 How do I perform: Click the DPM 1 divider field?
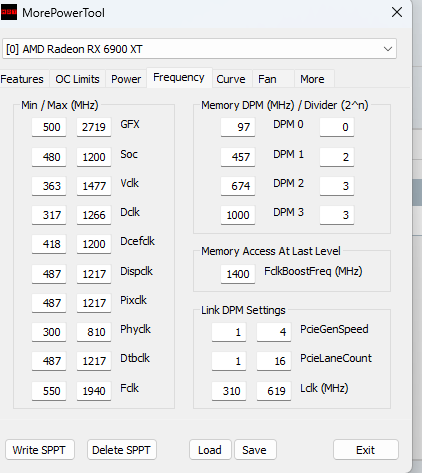337,157
